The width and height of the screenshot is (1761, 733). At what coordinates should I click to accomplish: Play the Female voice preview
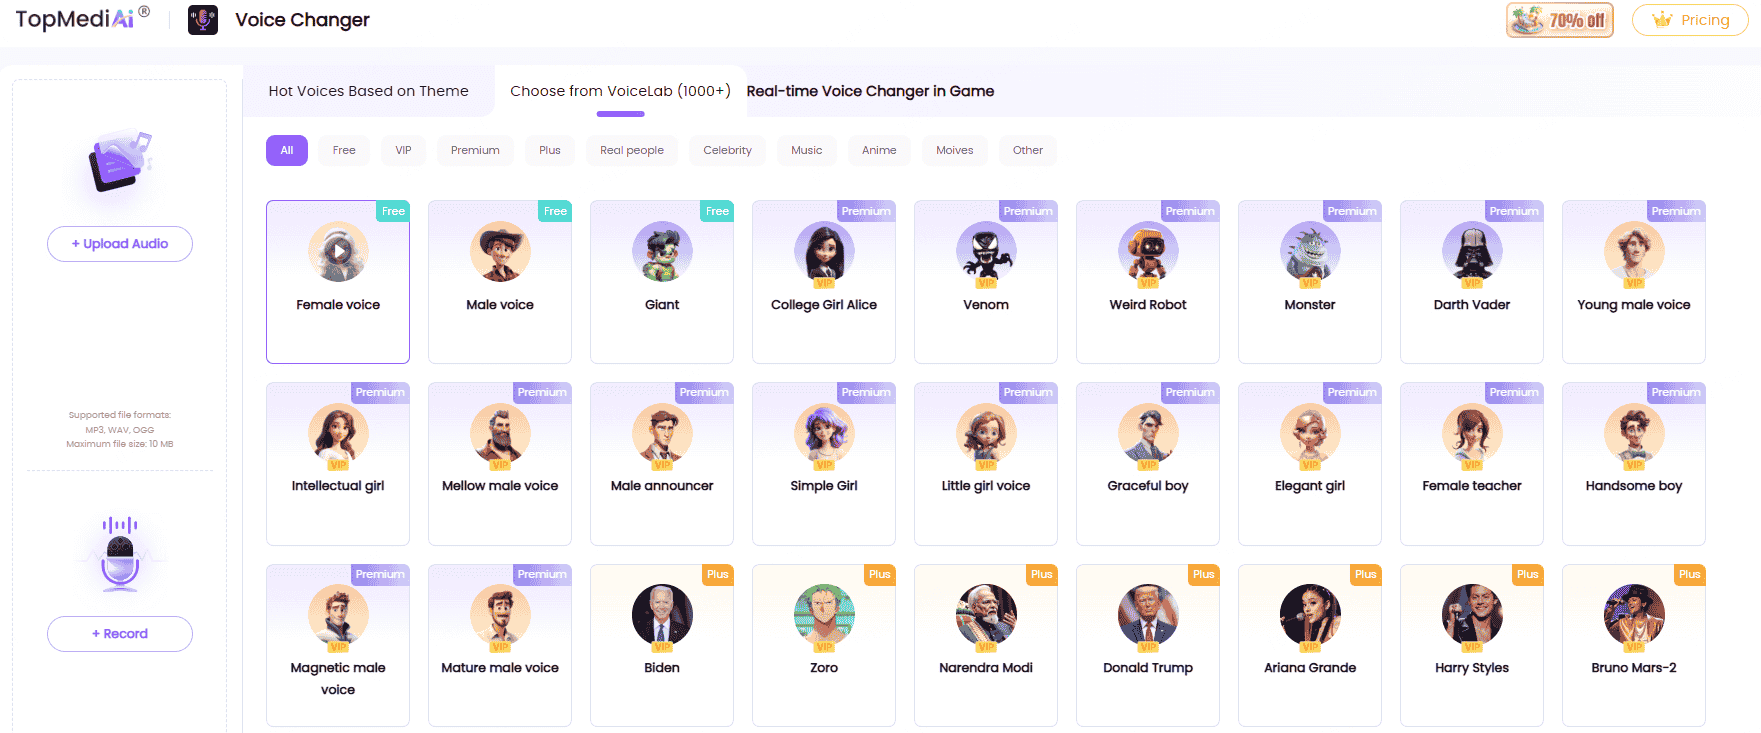click(x=339, y=251)
